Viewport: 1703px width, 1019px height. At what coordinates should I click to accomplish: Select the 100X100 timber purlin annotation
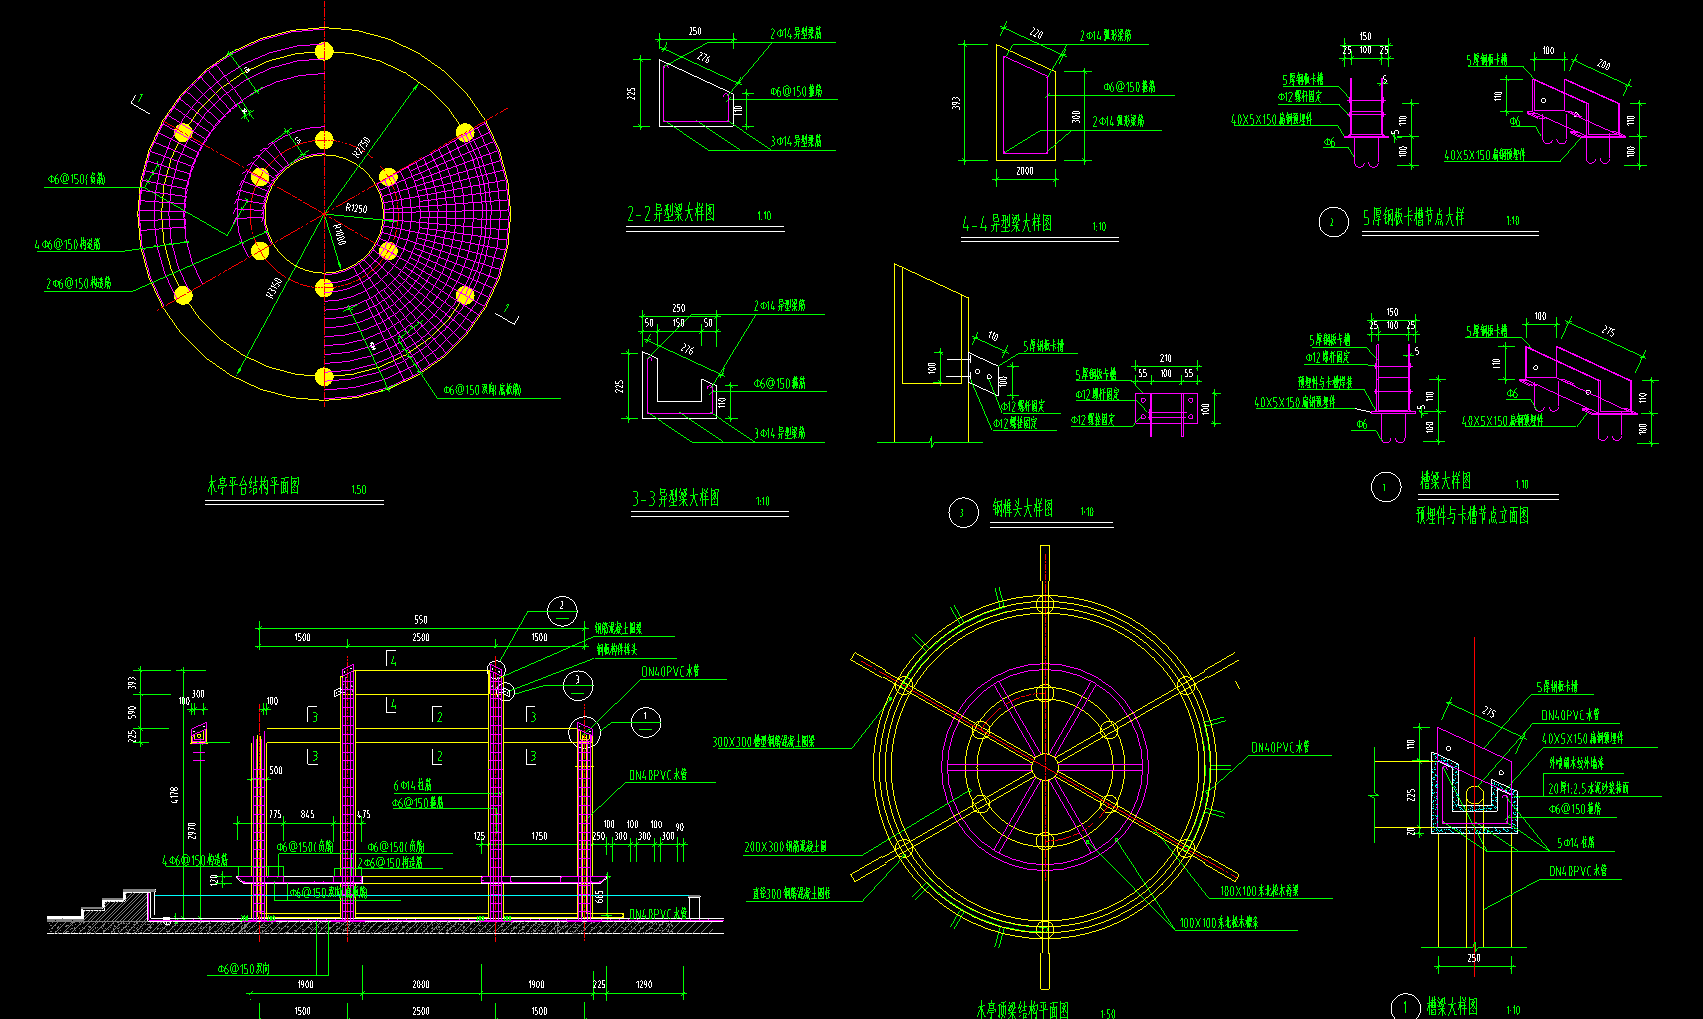coord(1218,923)
